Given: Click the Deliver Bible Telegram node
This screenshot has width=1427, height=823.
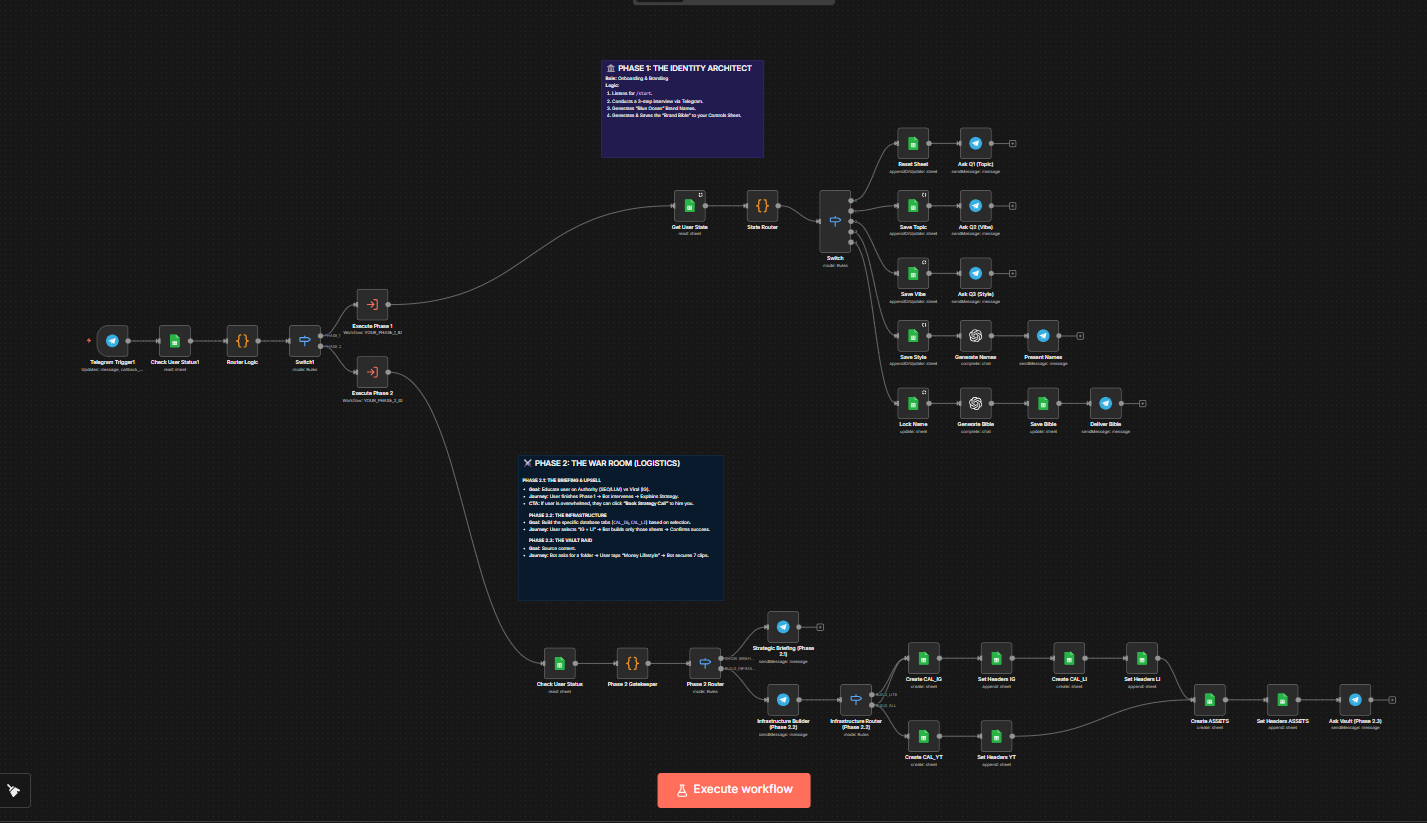Looking at the screenshot, I should pos(1105,403).
